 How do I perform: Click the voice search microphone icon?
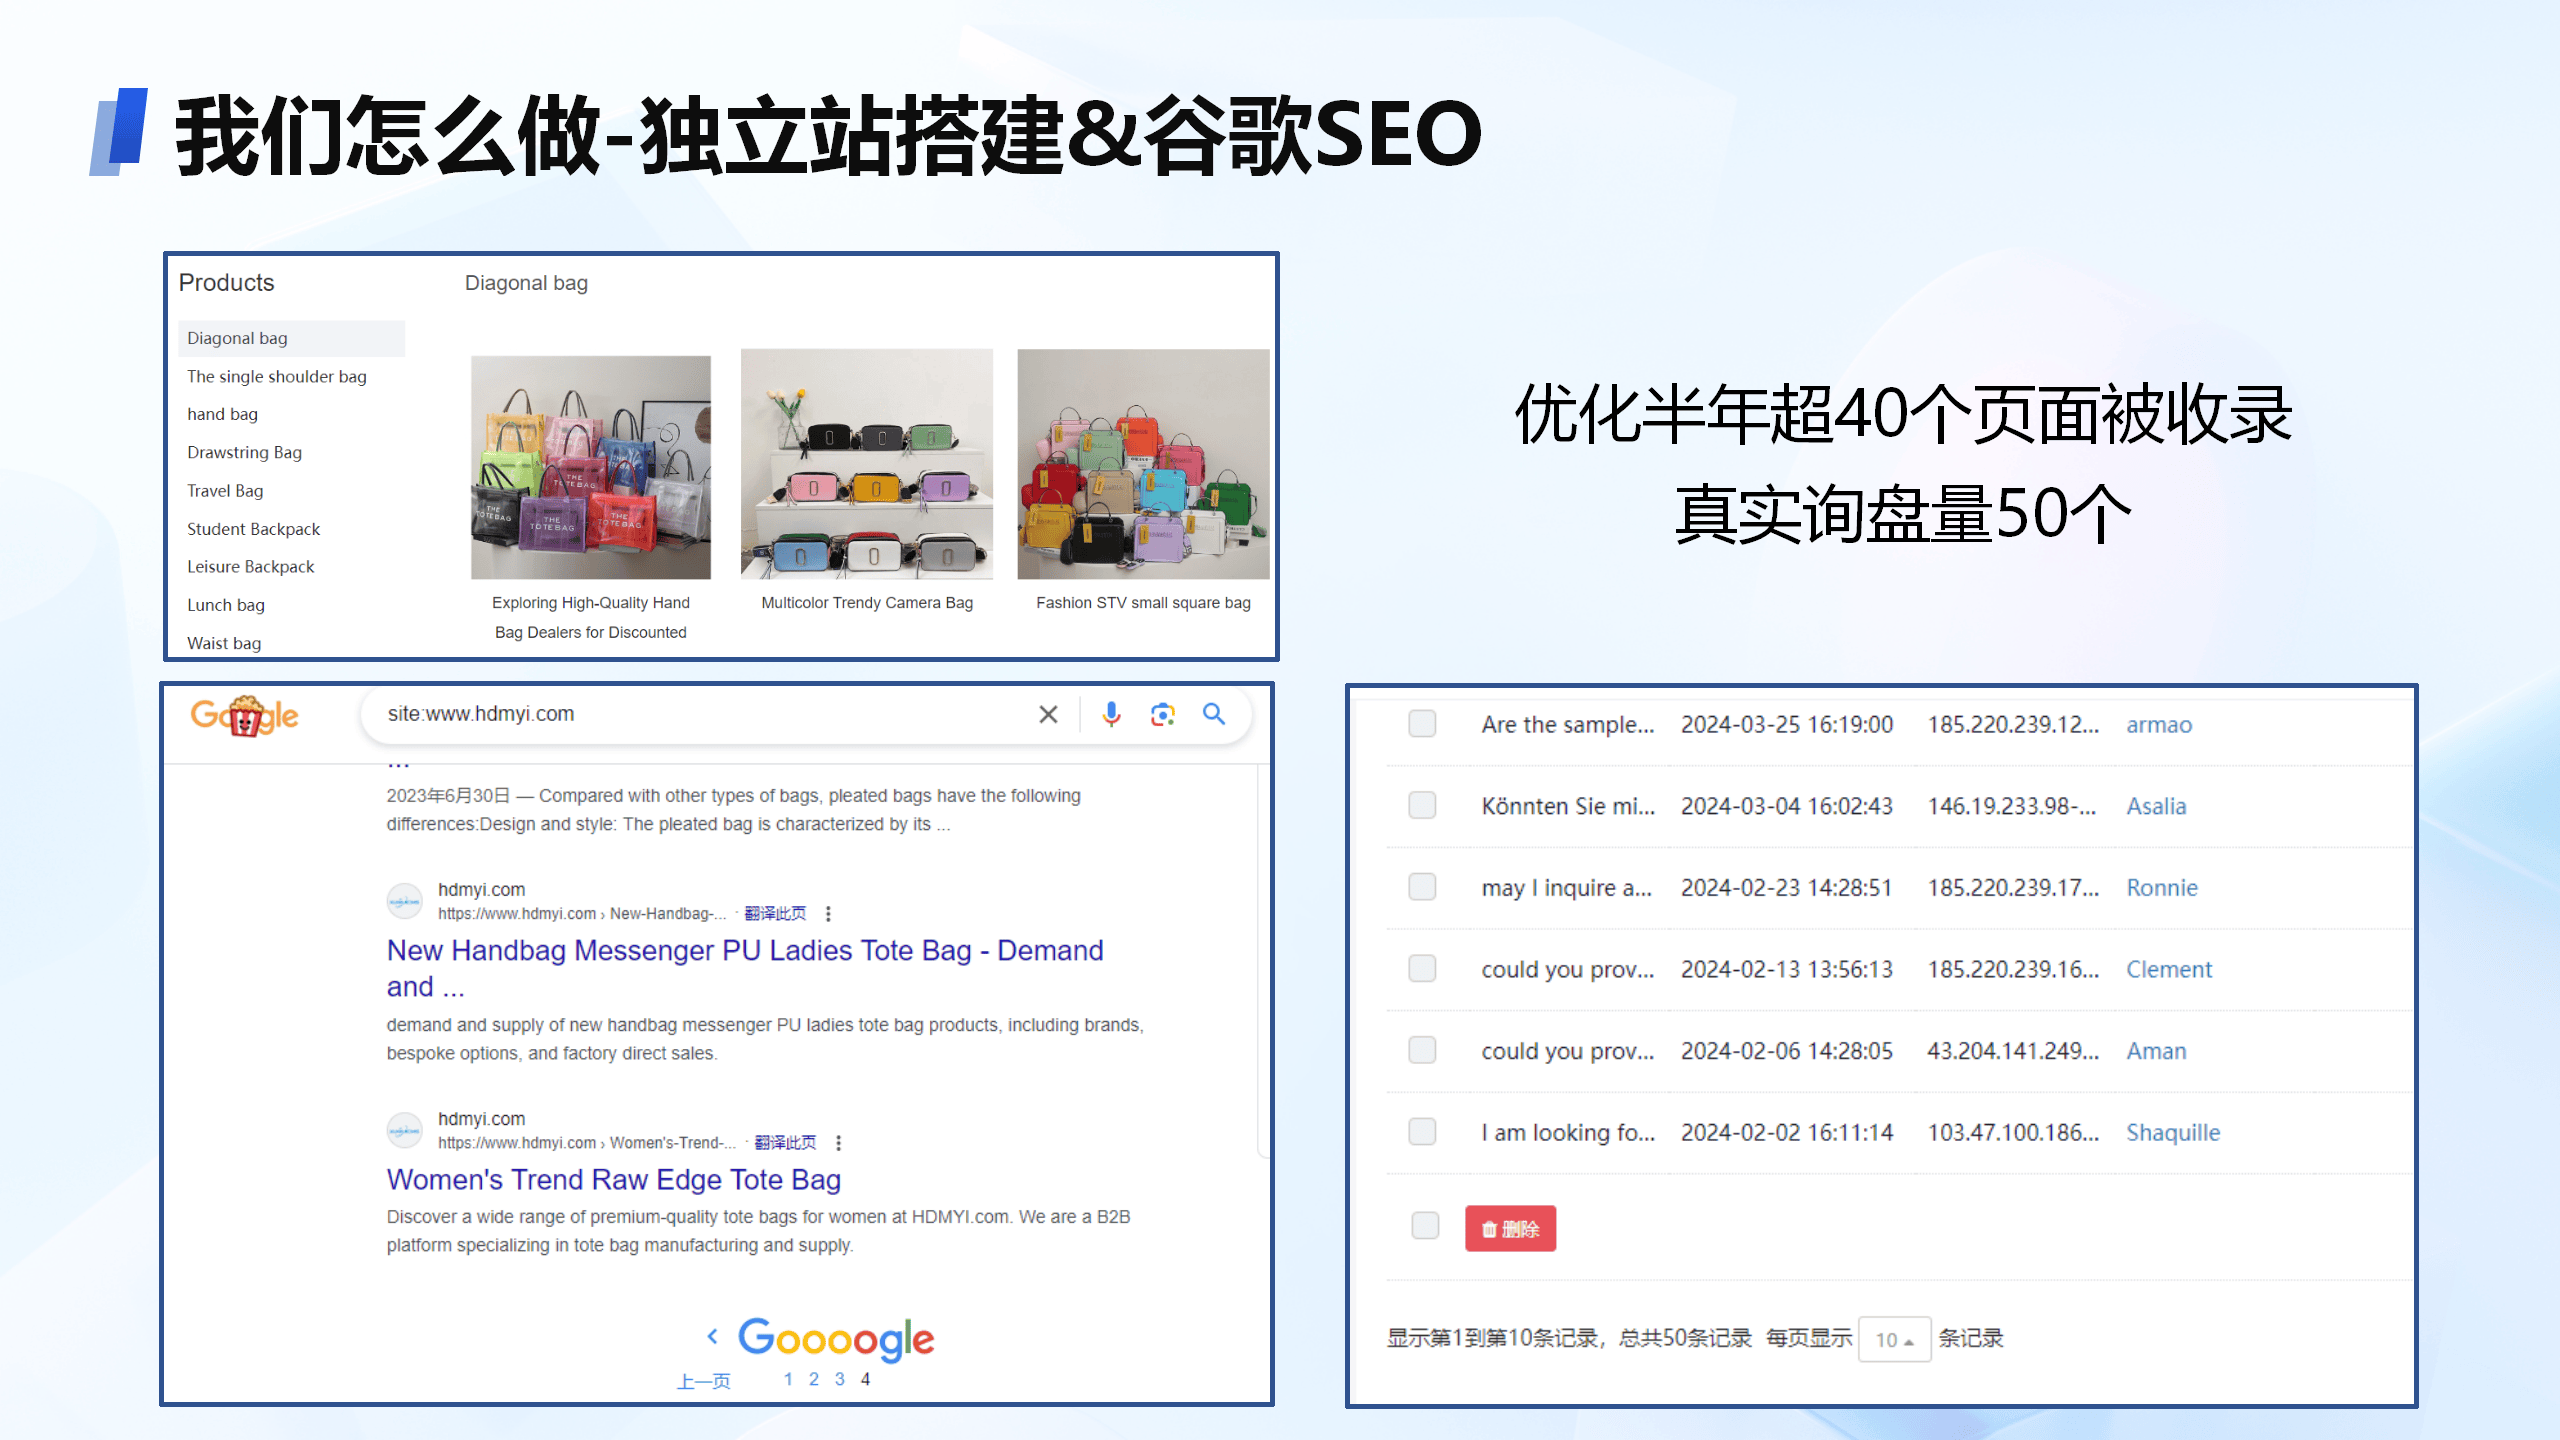pyautogui.click(x=1111, y=714)
